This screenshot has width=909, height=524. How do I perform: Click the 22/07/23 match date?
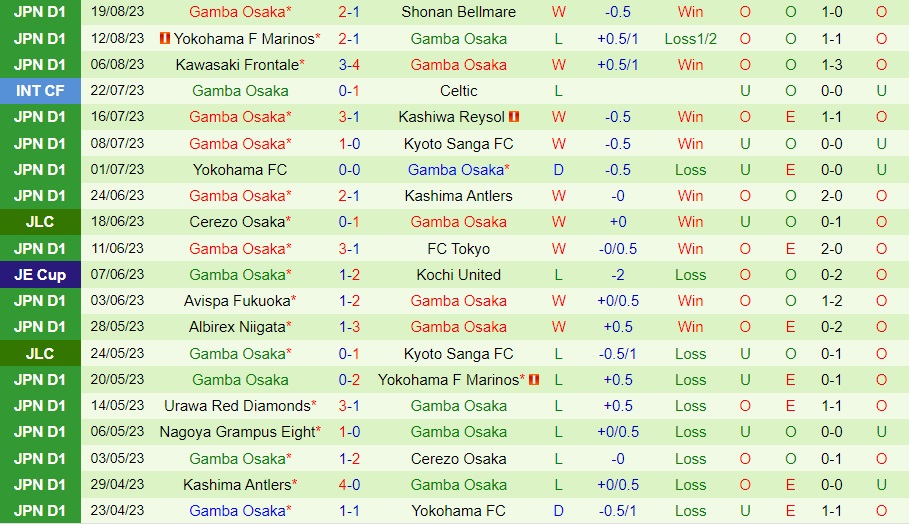click(118, 91)
